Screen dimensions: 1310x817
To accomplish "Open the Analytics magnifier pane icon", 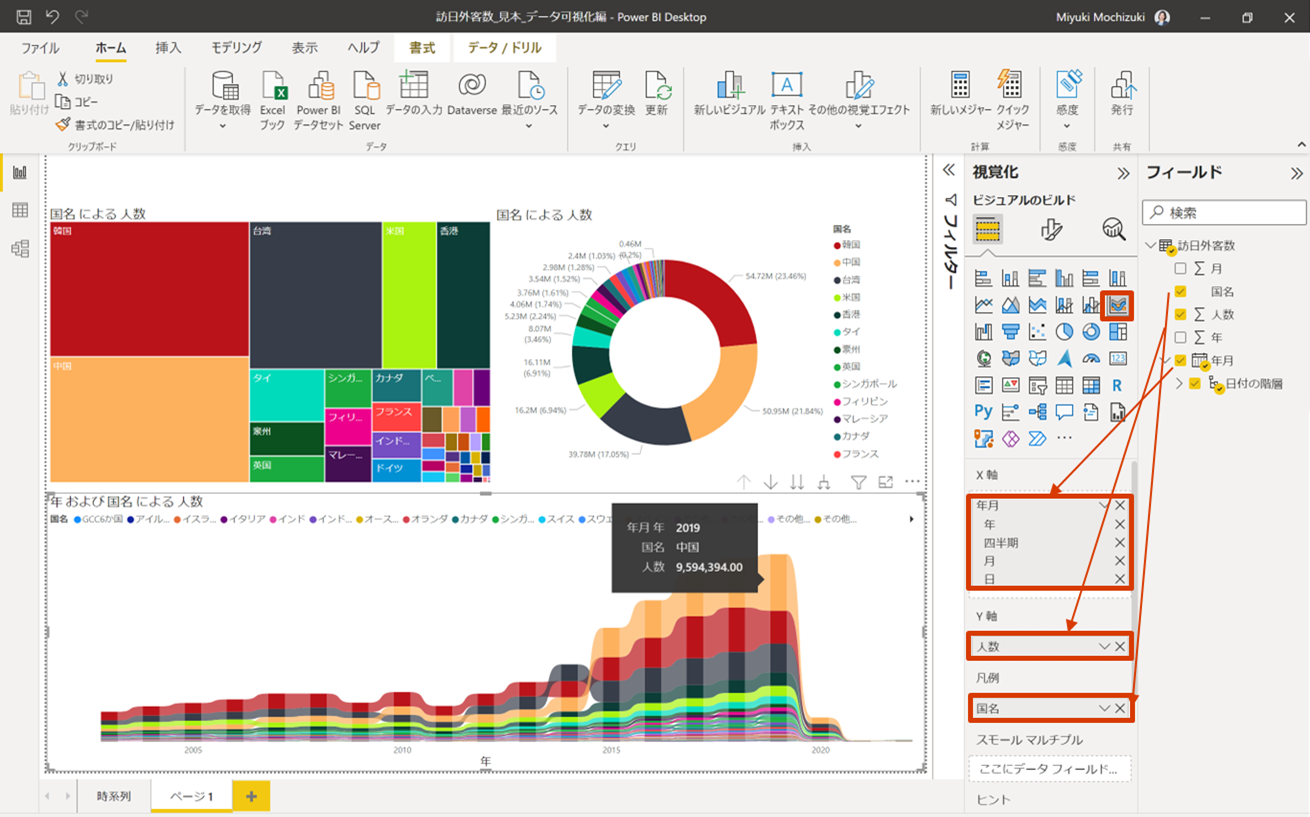I will [1114, 229].
